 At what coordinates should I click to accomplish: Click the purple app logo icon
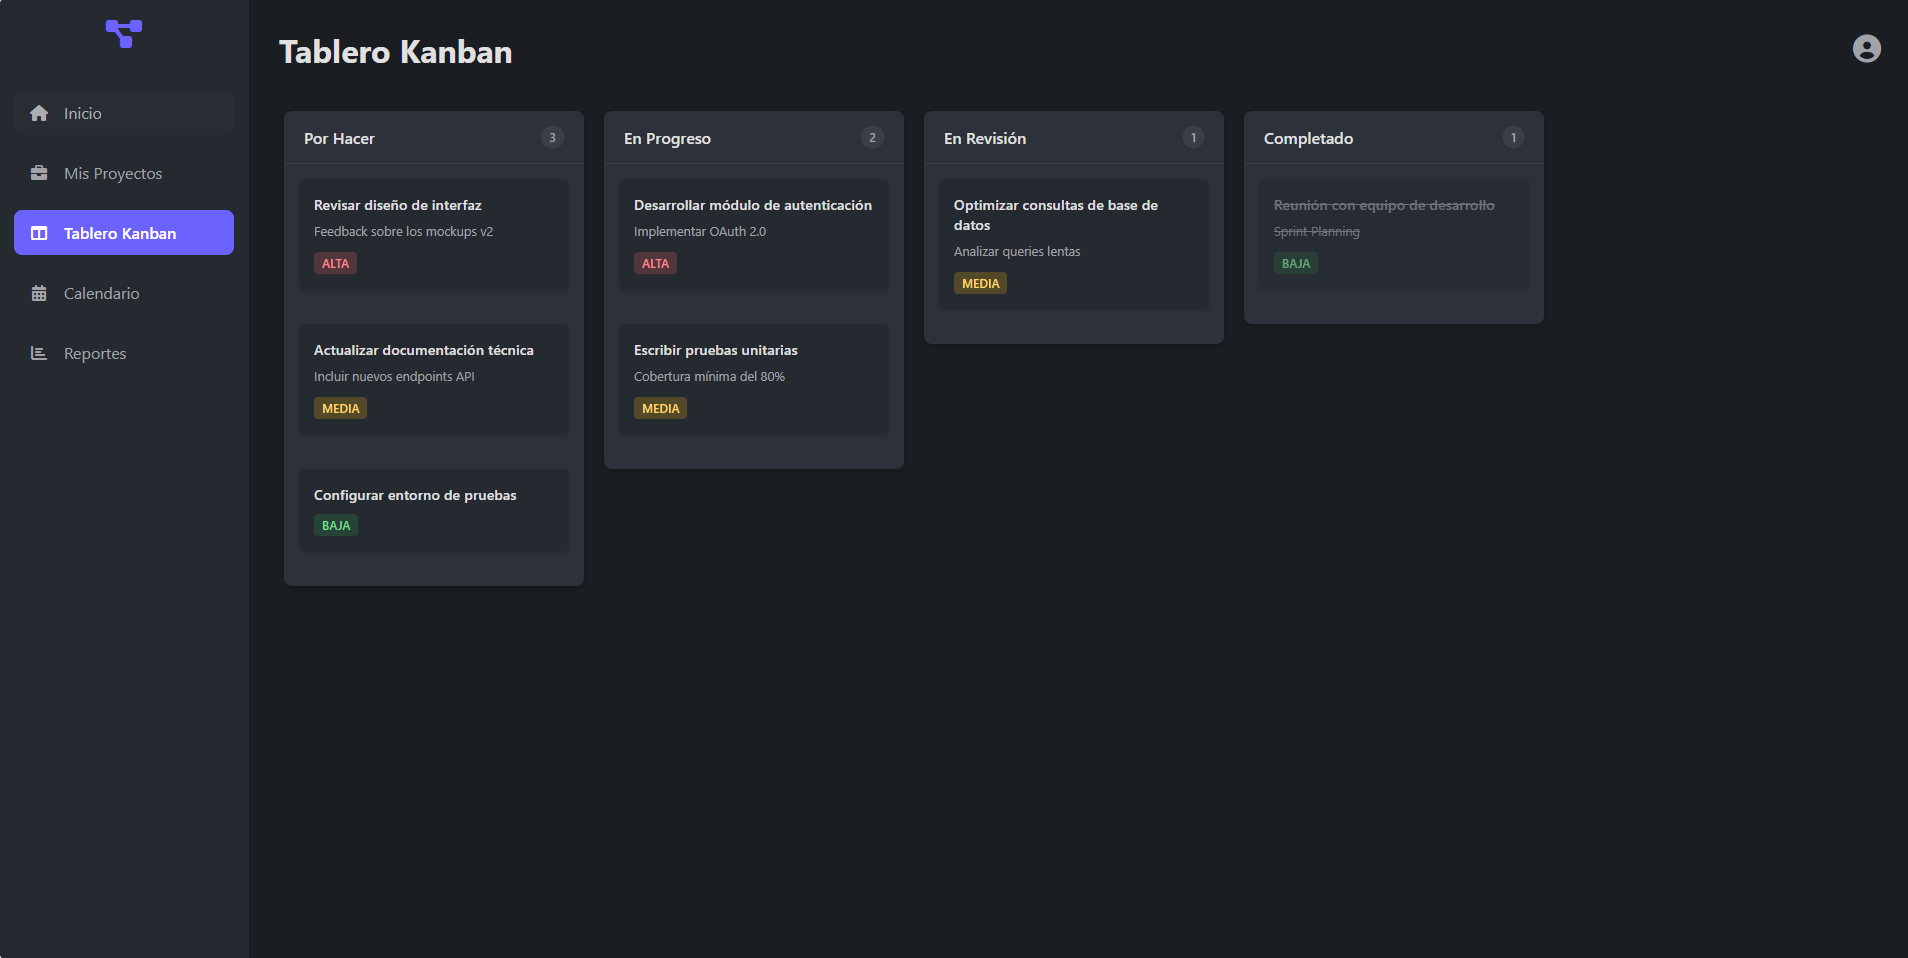[x=124, y=33]
